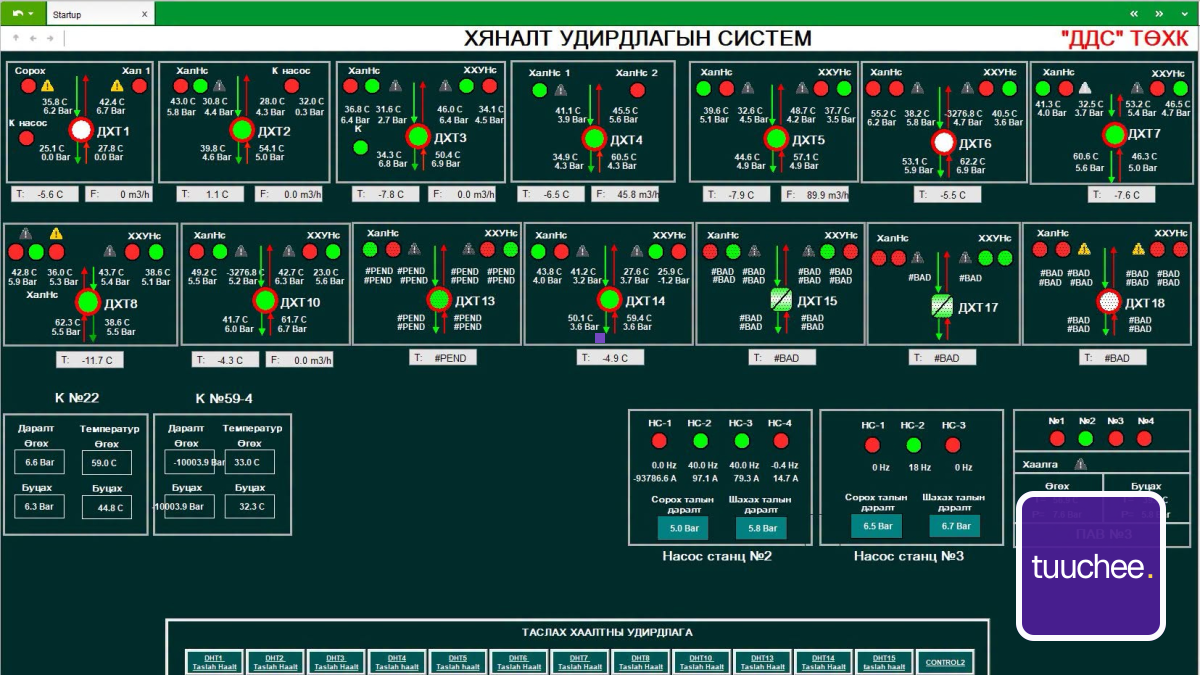Select the ДХТ17 hatched square symbol
The image size is (1200, 675).
click(x=942, y=306)
